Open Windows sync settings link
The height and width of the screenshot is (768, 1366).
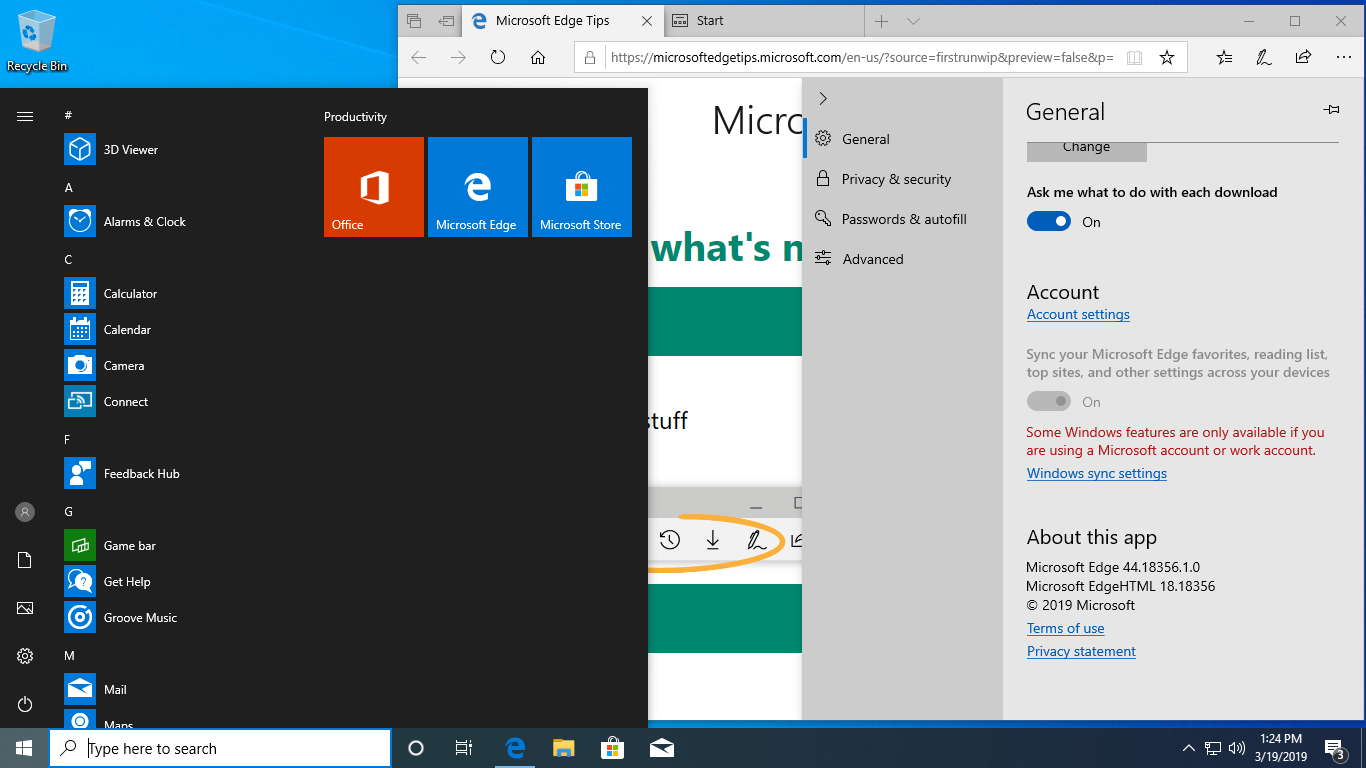click(1097, 473)
